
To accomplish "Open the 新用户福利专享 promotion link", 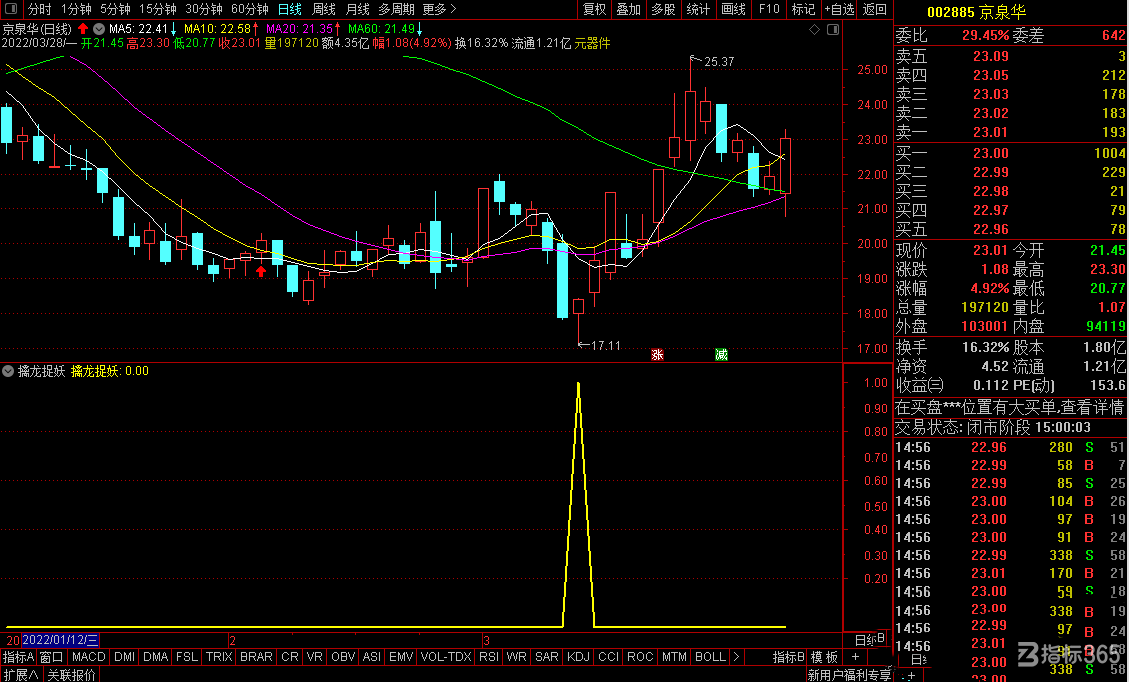I will 849,675.
